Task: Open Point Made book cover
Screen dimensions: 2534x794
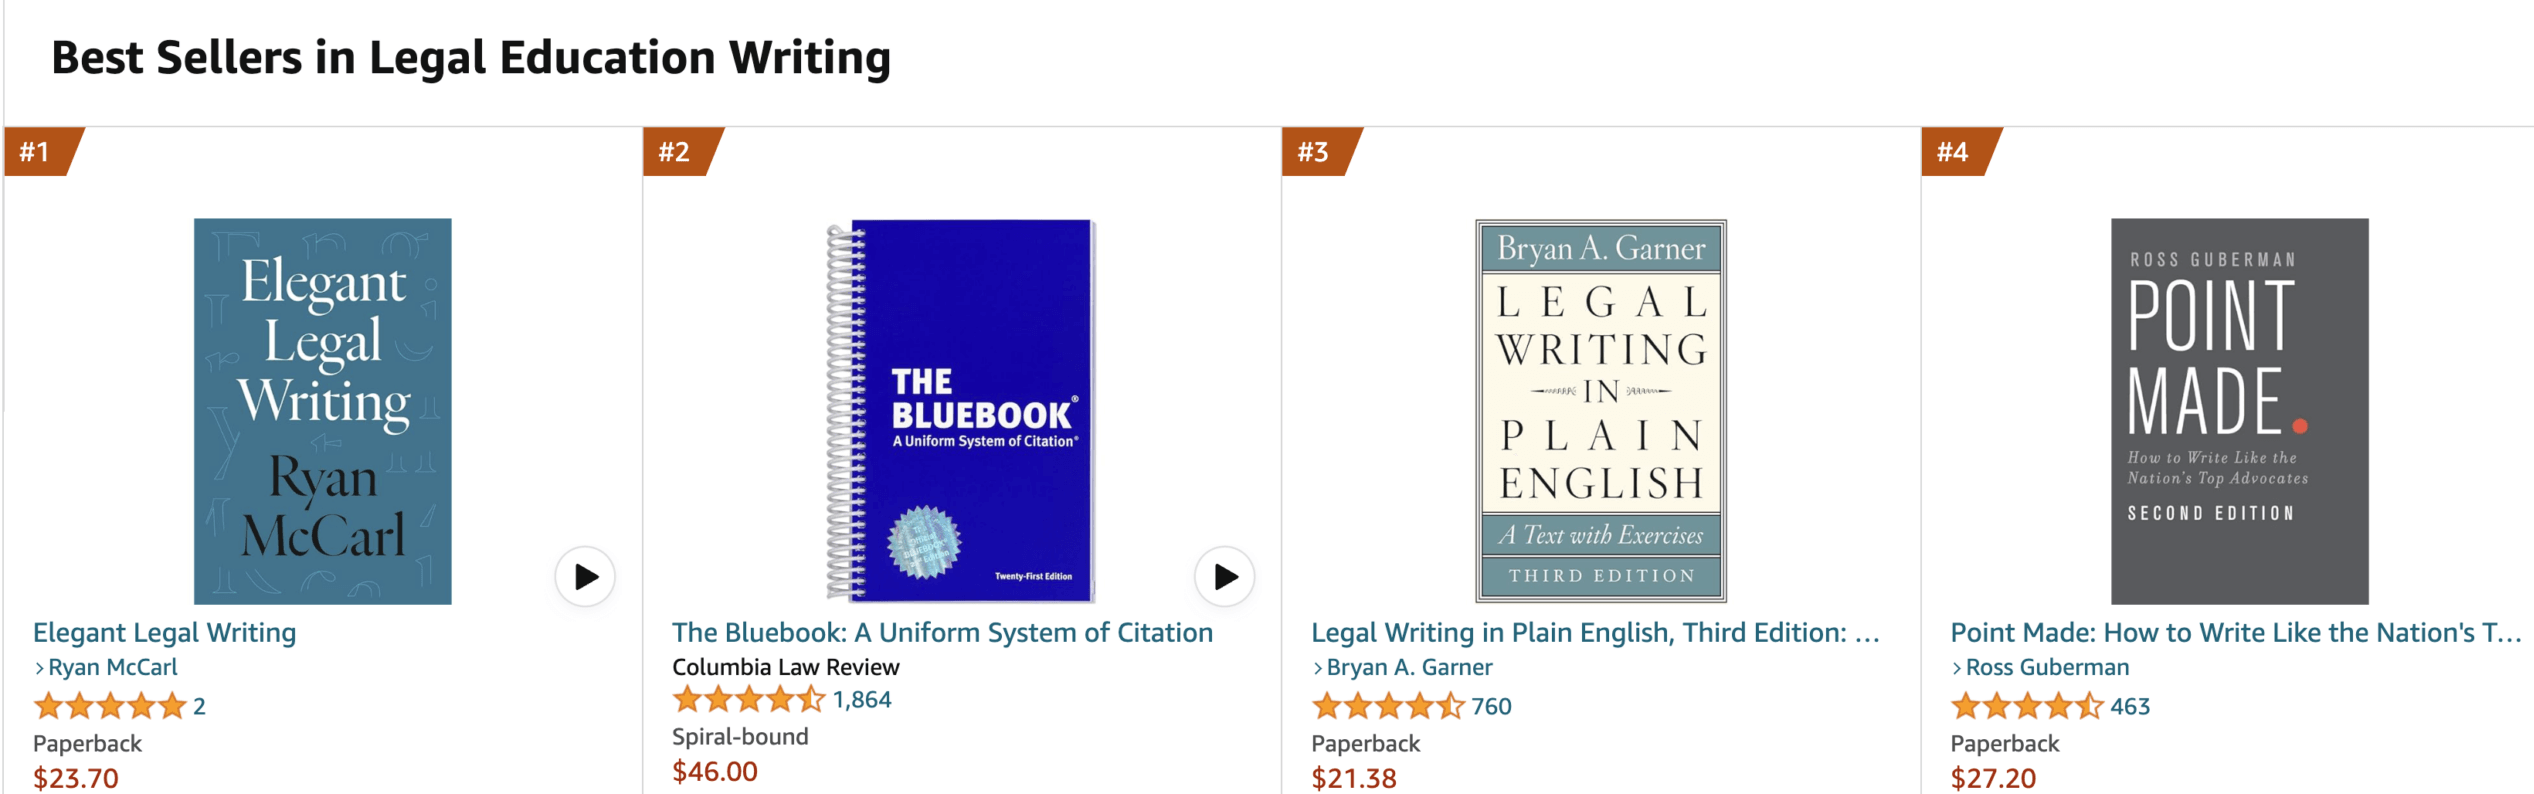Action: tap(2239, 411)
